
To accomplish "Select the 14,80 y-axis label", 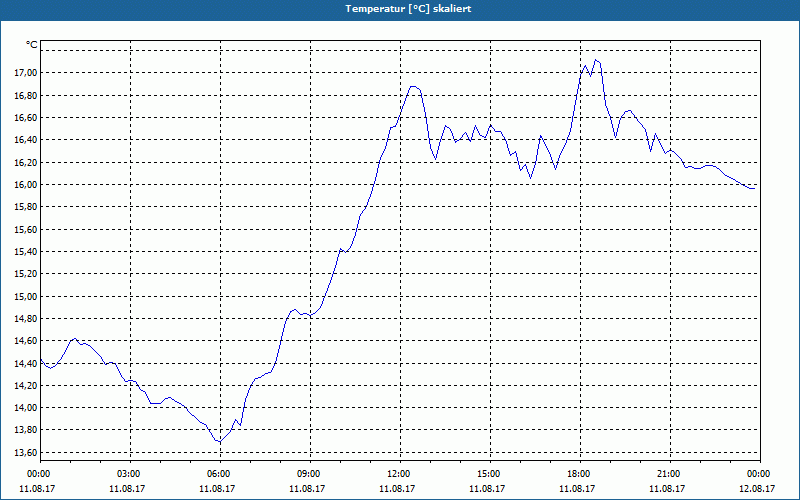I will pos(26,319).
